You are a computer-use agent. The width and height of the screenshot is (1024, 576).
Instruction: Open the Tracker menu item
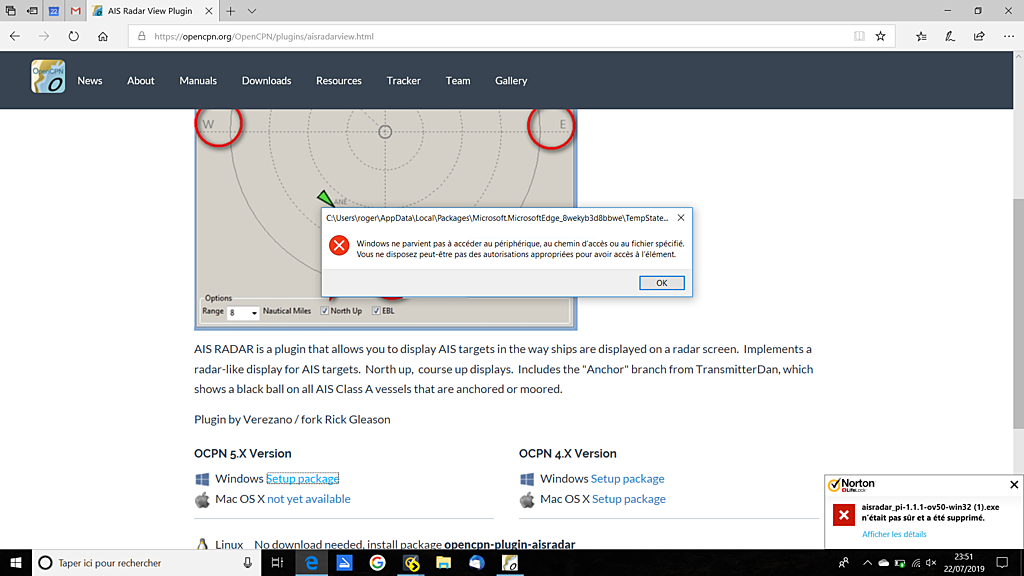(x=404, y=80)
